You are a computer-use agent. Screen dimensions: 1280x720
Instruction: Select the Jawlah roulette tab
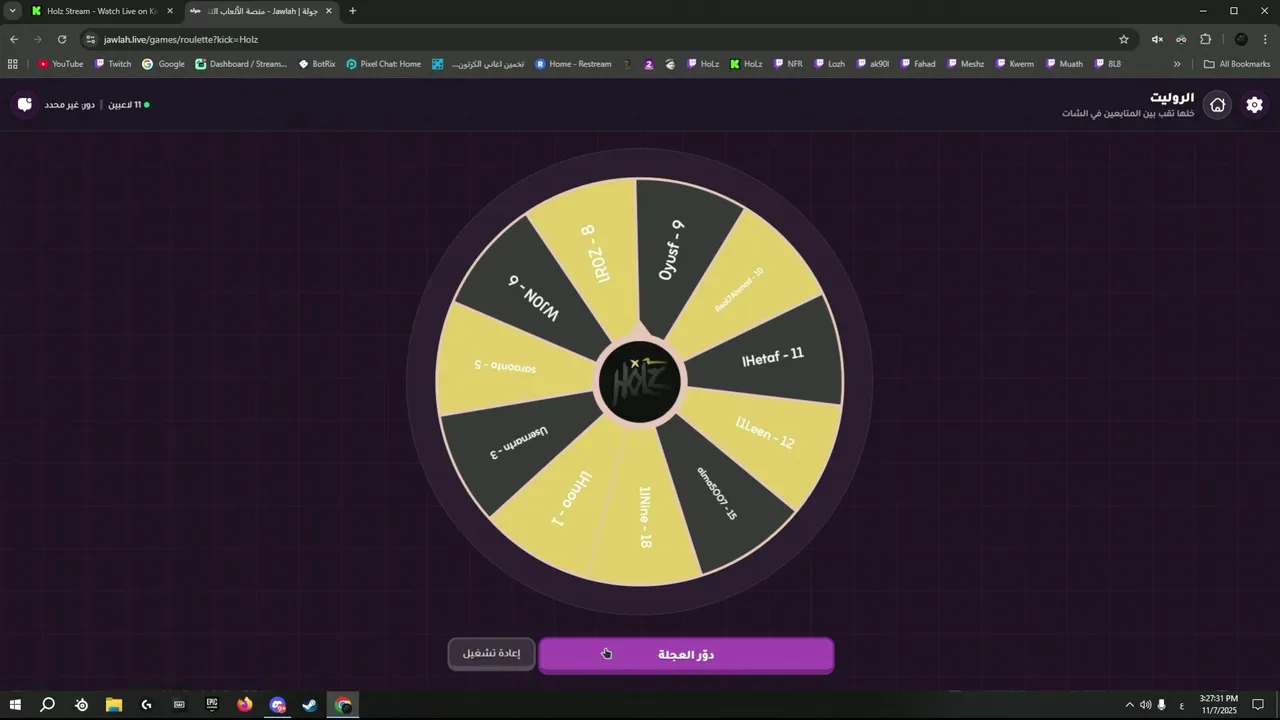coord(260,11)
